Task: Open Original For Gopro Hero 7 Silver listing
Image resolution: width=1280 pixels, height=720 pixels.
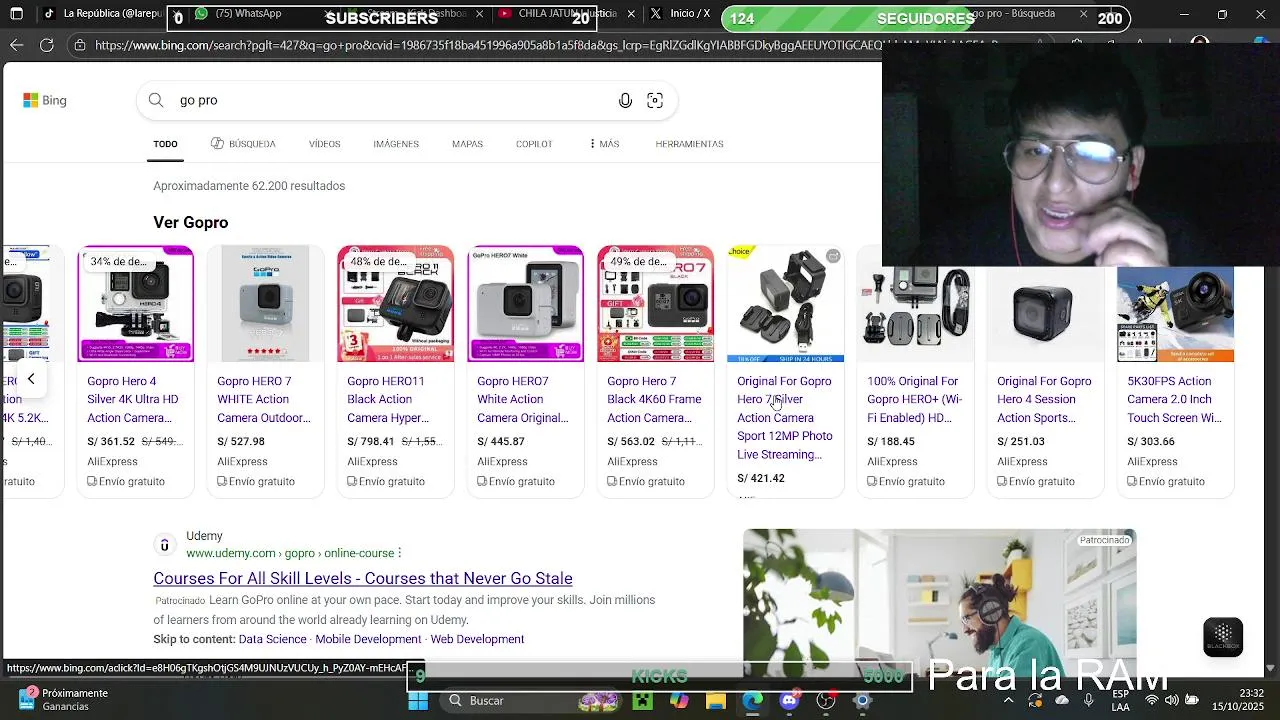Action: pos(785,417)
